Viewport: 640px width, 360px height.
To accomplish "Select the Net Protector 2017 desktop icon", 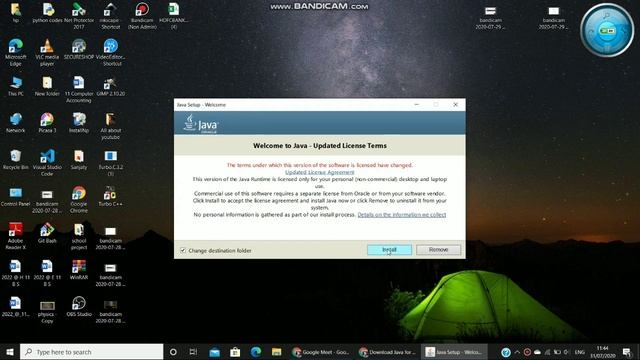I will pyautogui.click(x=79, y=16).
